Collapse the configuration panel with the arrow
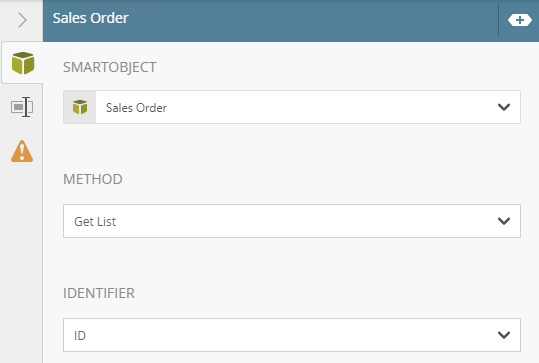Image resolution: width=539 pixels, height=363 pixels. coord(22,20)
